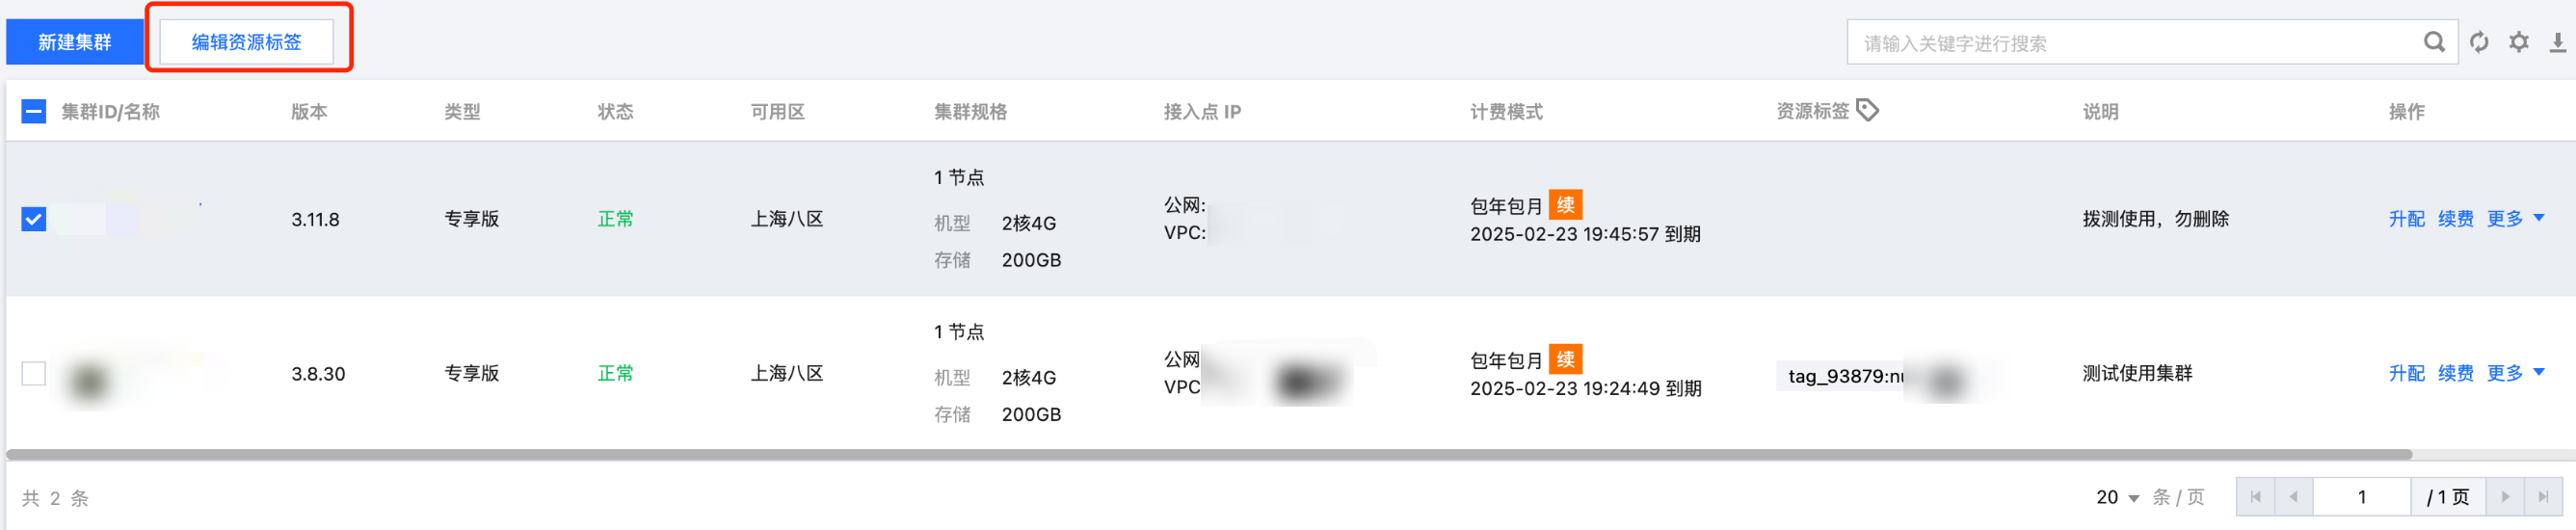Focus the keyword search input field
This screenshot has height=530, width=2576.
(x=2130, y=43)
